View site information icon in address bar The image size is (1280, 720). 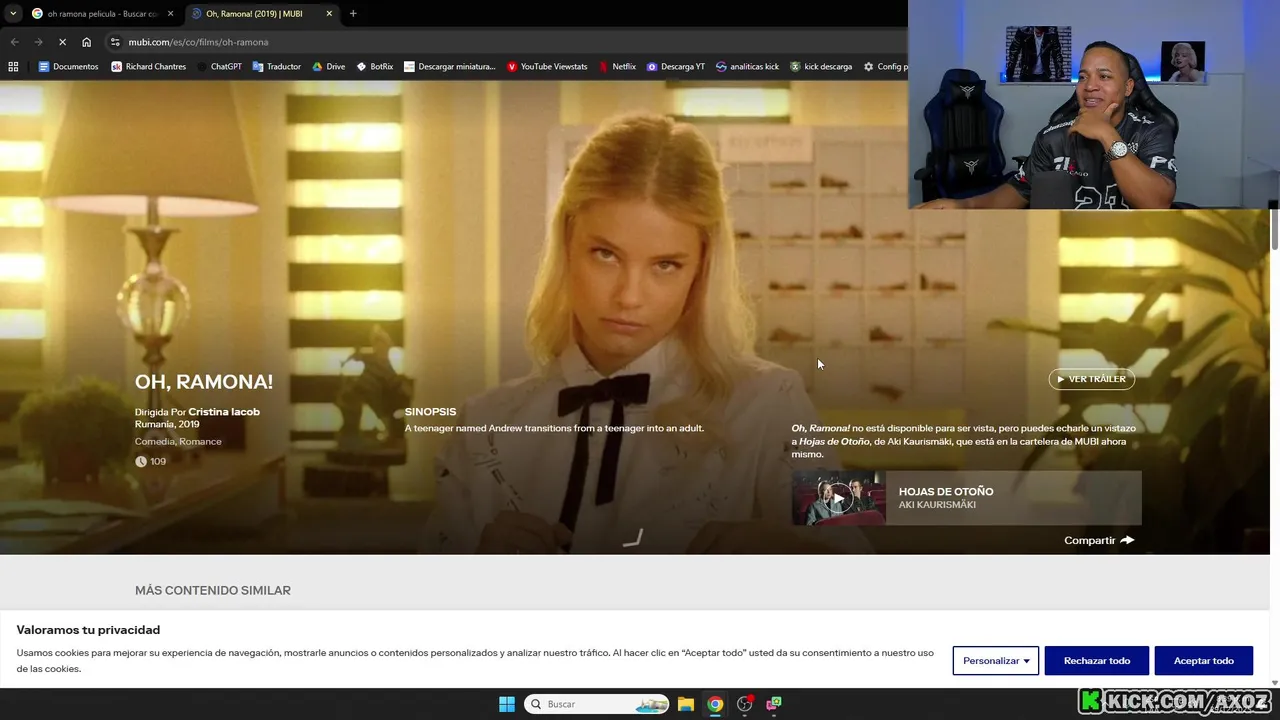click(115, 42)
